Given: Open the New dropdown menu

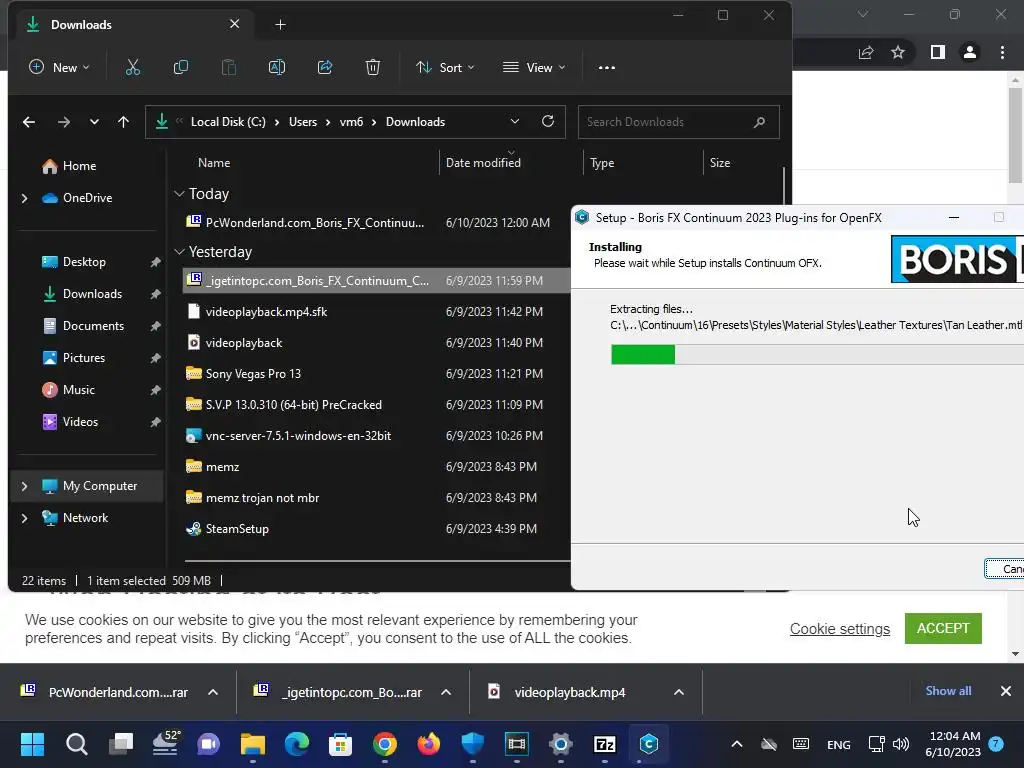Looking at the screenshot, I should [59, 67].
